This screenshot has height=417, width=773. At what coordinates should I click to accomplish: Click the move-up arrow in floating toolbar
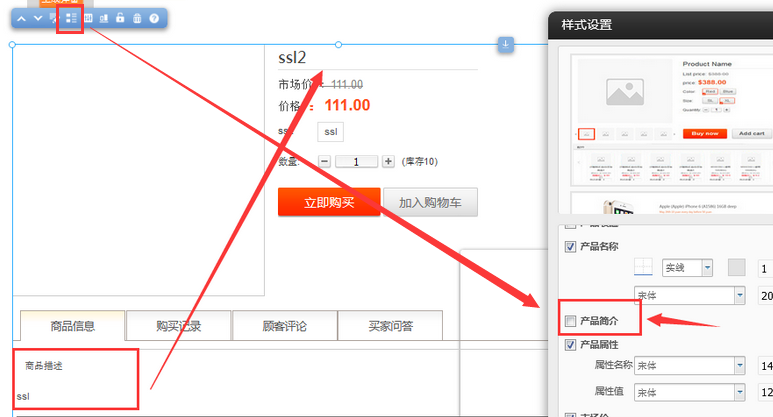21,19
